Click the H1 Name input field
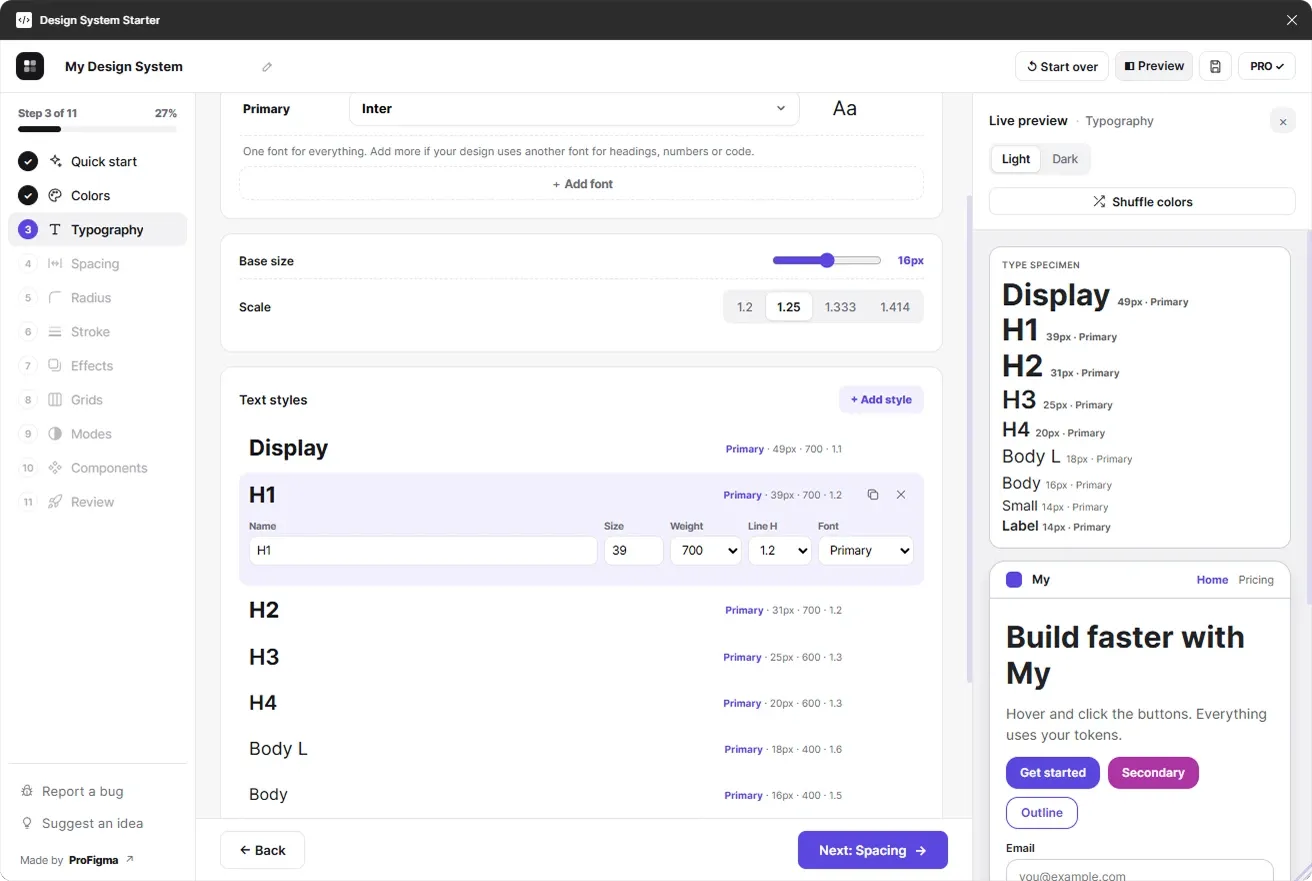Screen dimensions: 1312x881 coord(423,550)
